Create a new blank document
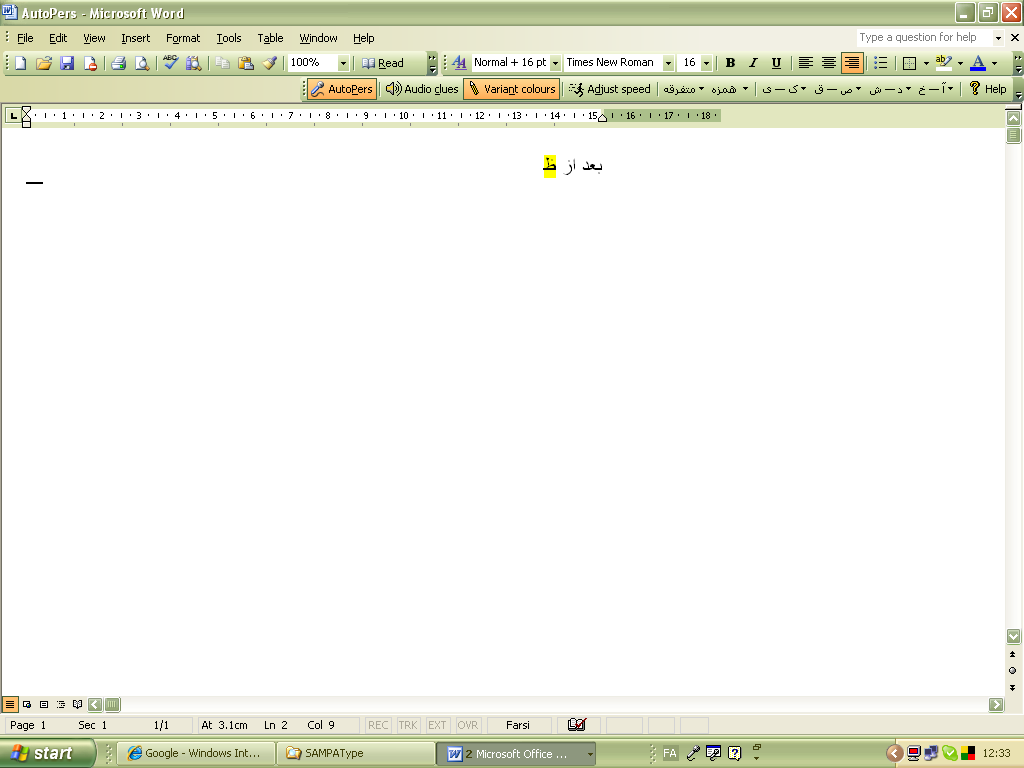 (20, 63)
